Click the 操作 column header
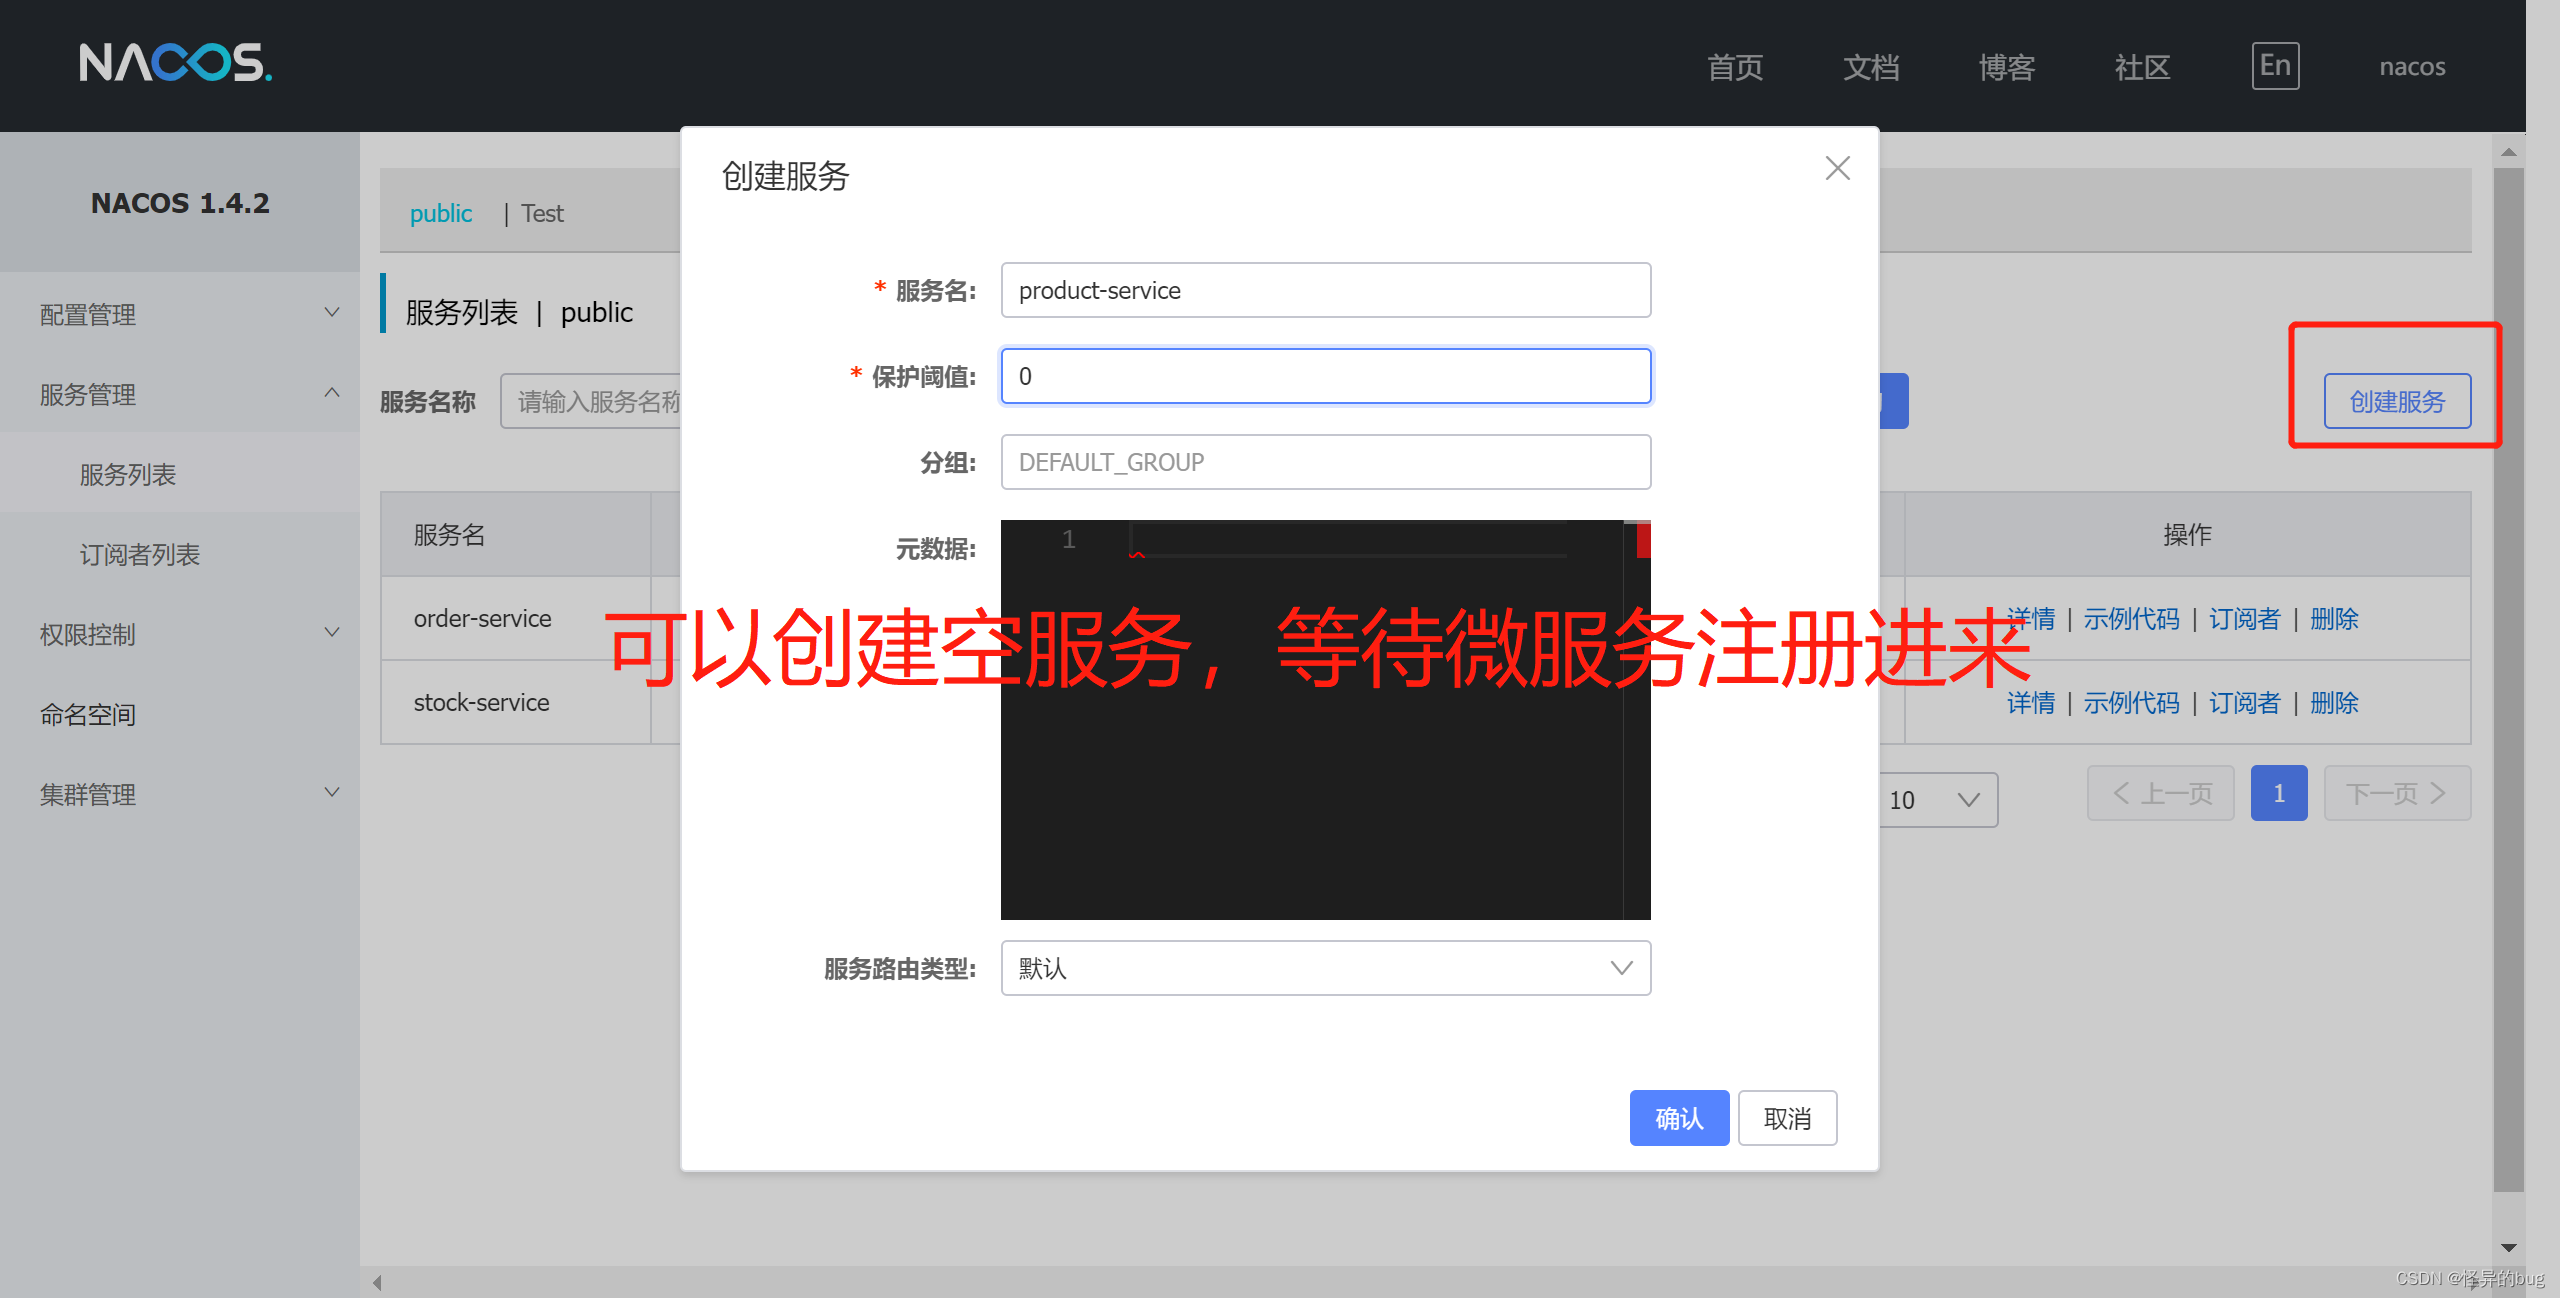2560x1298 pixels. [x=2187, y=535]
